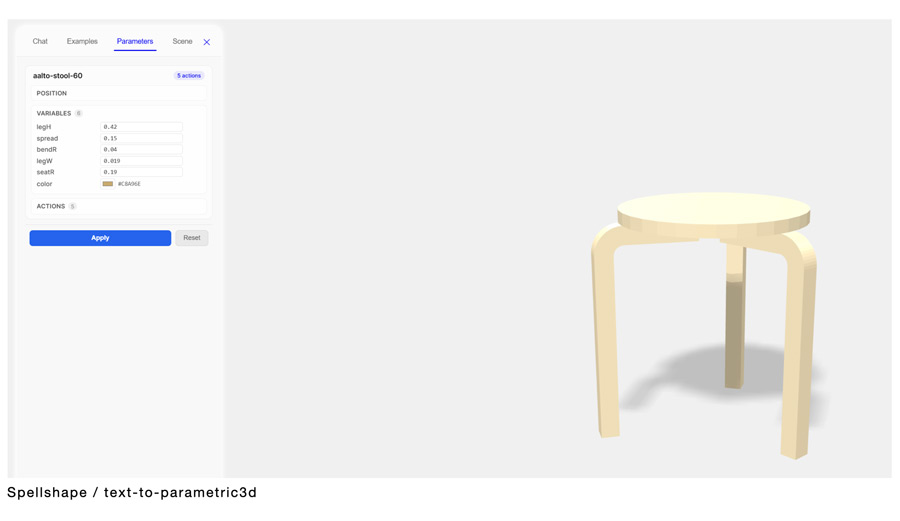The image size is (900, 521).
Task: Expand the ACTIONS section
Action: (x=118, y=206)
